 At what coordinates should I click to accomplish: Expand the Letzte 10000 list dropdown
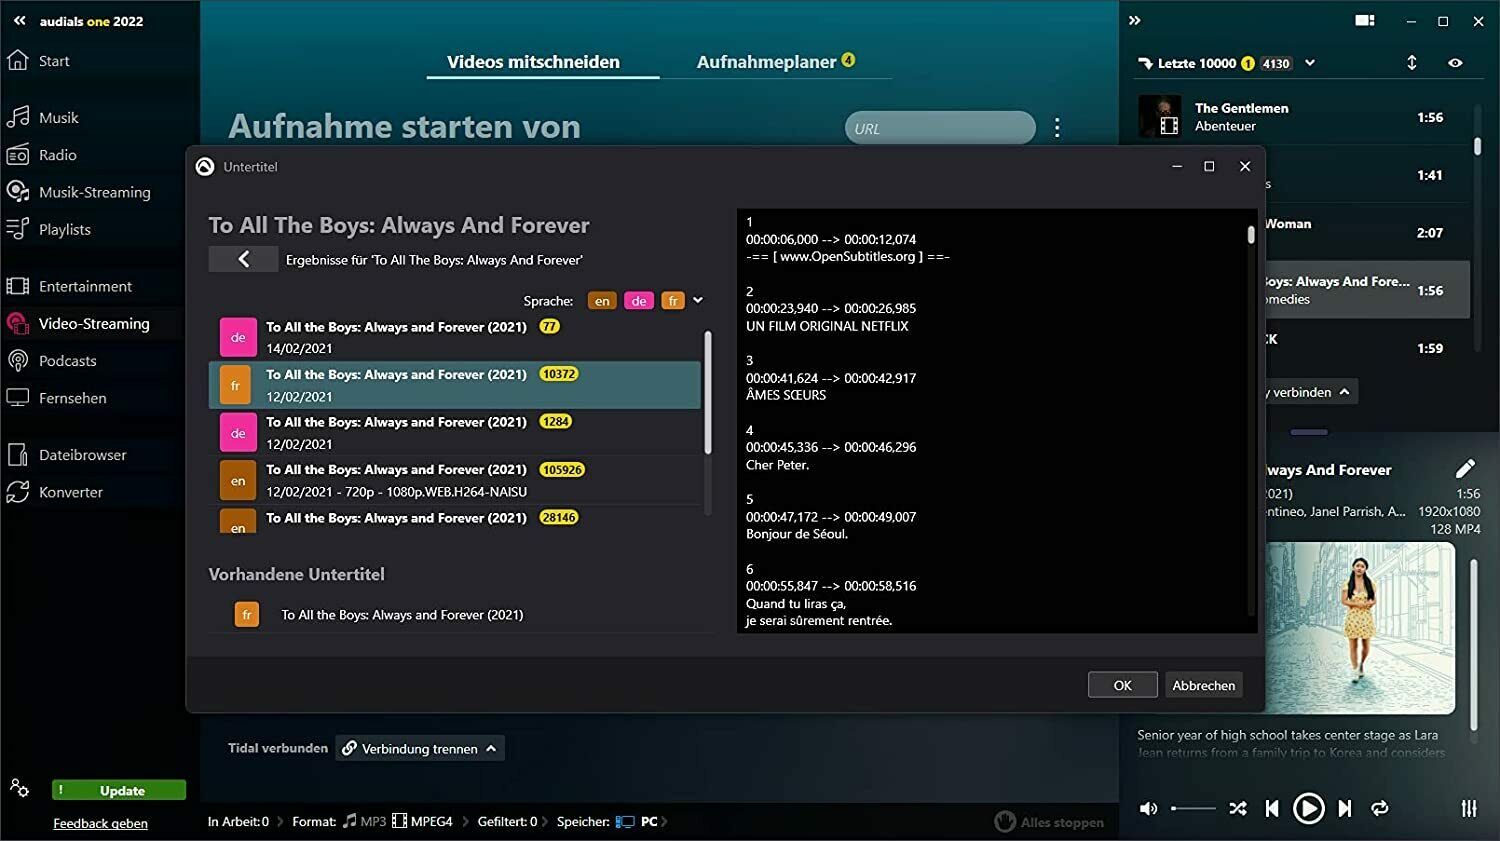click(x=1310, y=63)
